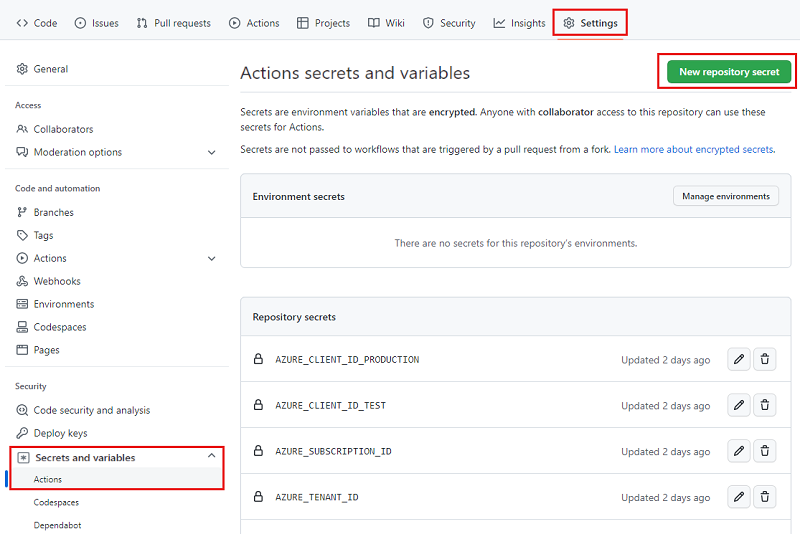Collapse Secrets and variables chevron

pos(212,455)
